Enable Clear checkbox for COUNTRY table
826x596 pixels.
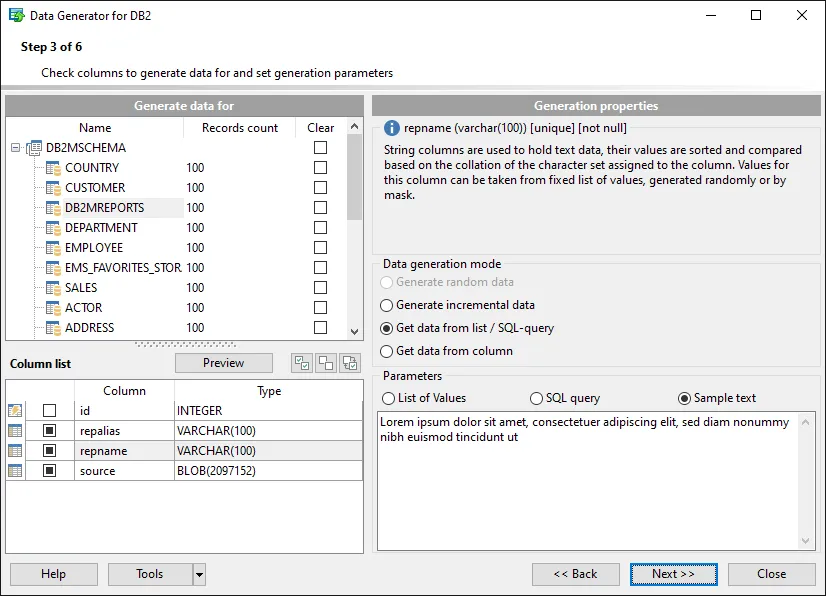(320, 168)
